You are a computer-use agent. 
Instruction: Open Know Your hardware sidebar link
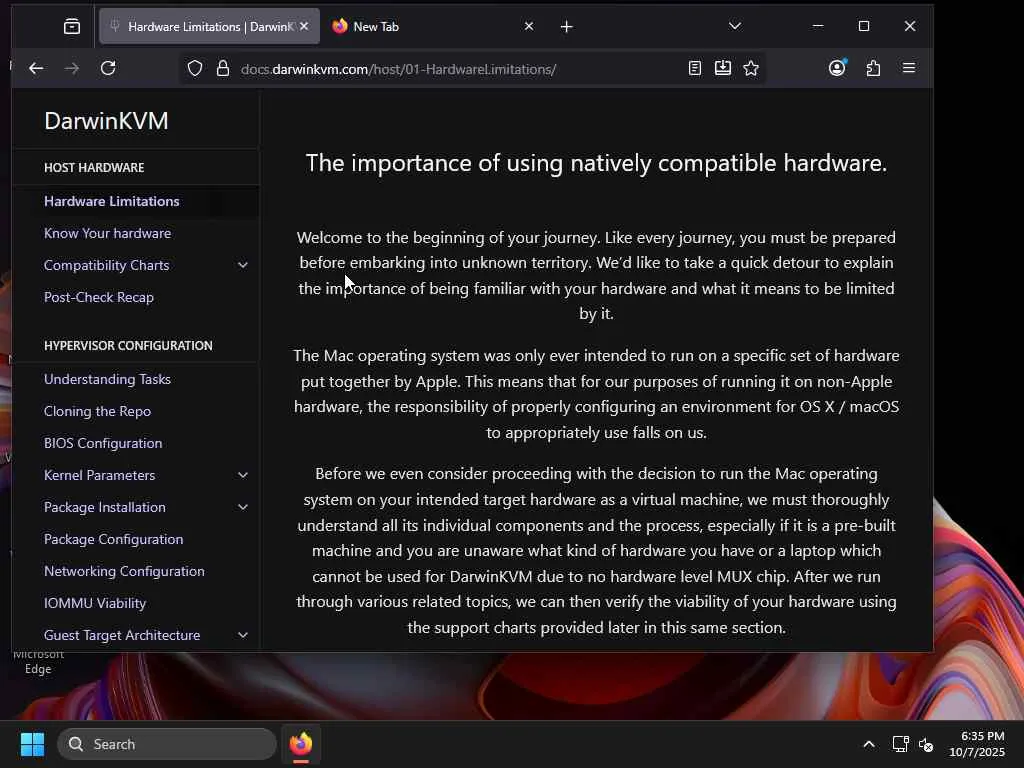point(108,234)
